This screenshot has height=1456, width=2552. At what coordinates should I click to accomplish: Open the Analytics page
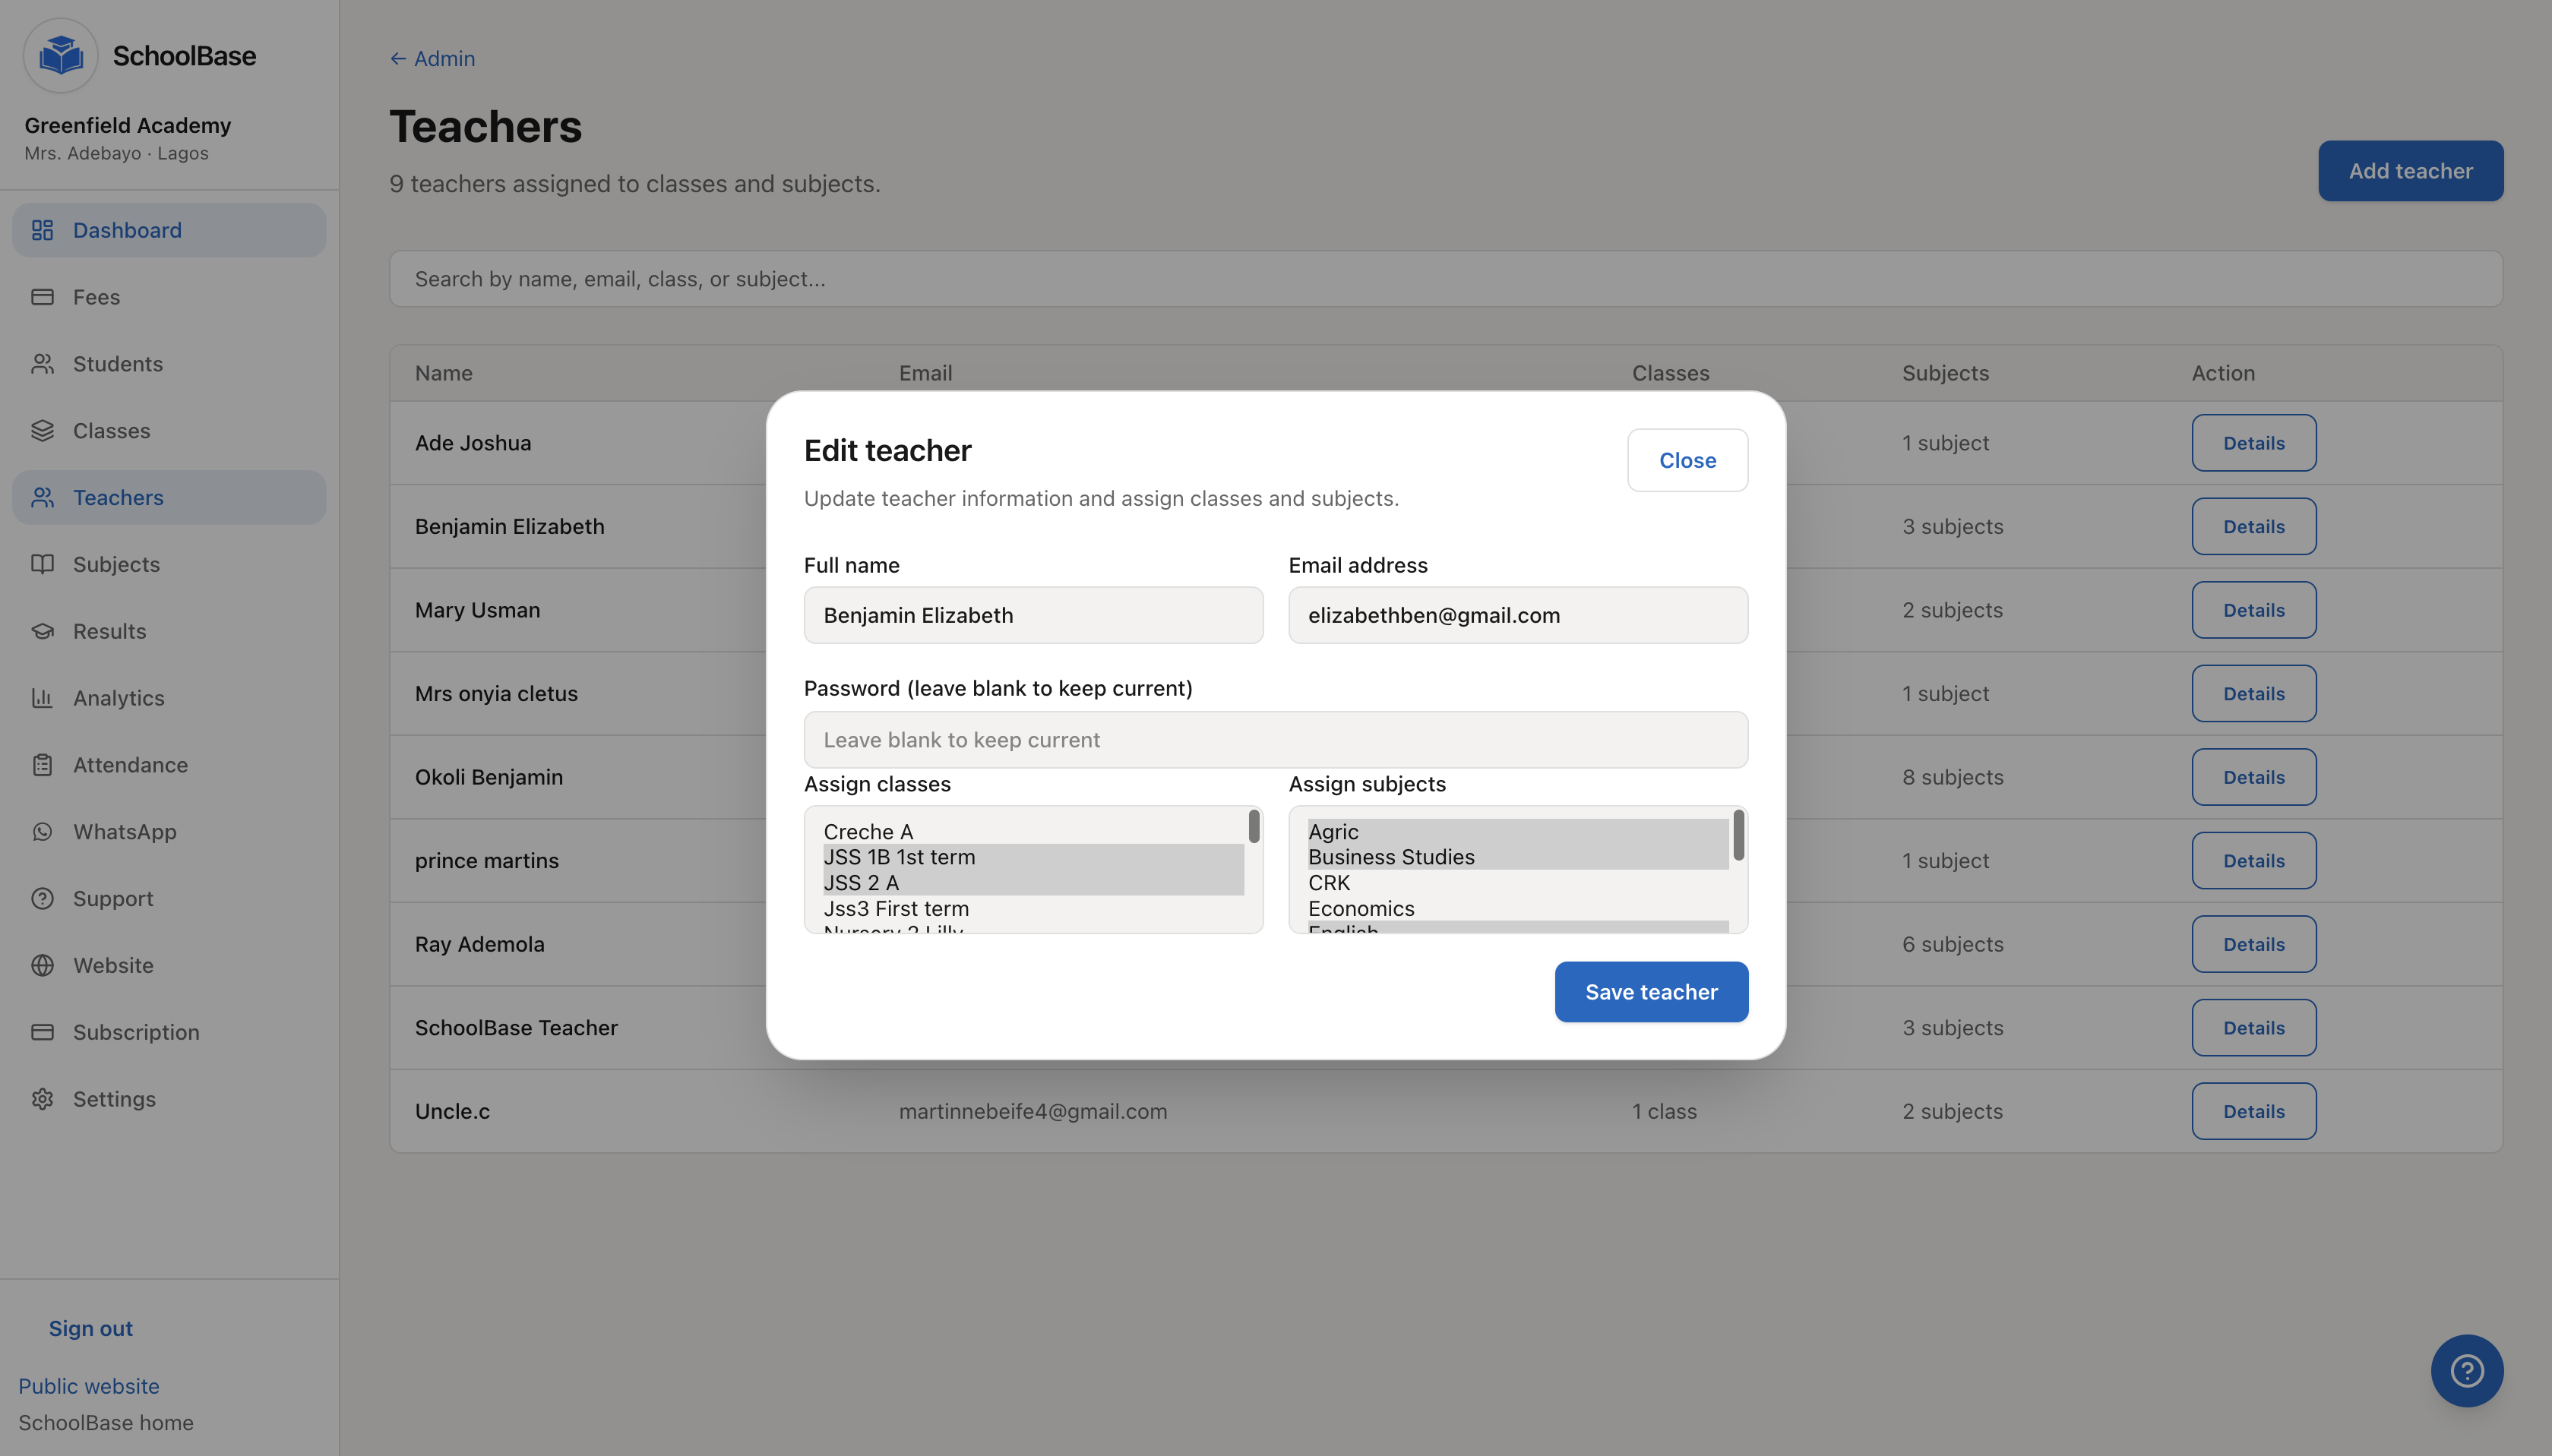point(169,698)
